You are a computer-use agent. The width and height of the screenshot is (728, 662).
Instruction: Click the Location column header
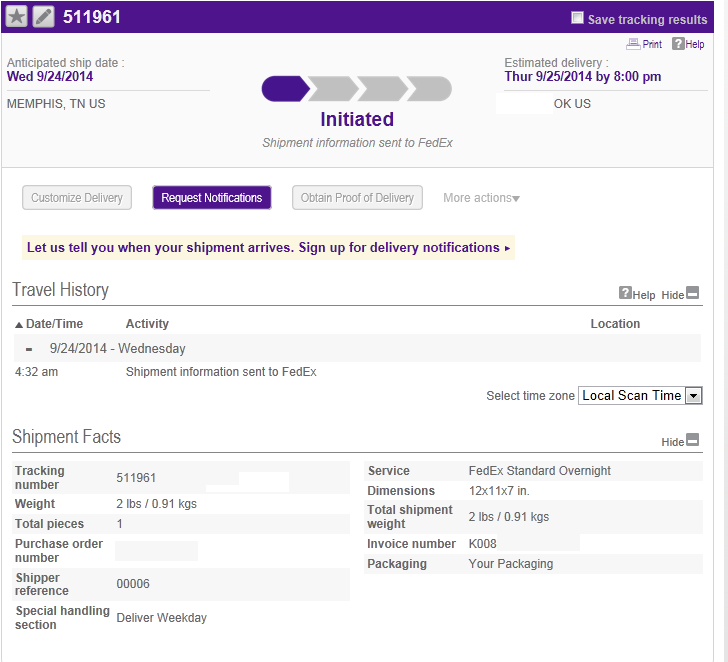coord(615,324)
